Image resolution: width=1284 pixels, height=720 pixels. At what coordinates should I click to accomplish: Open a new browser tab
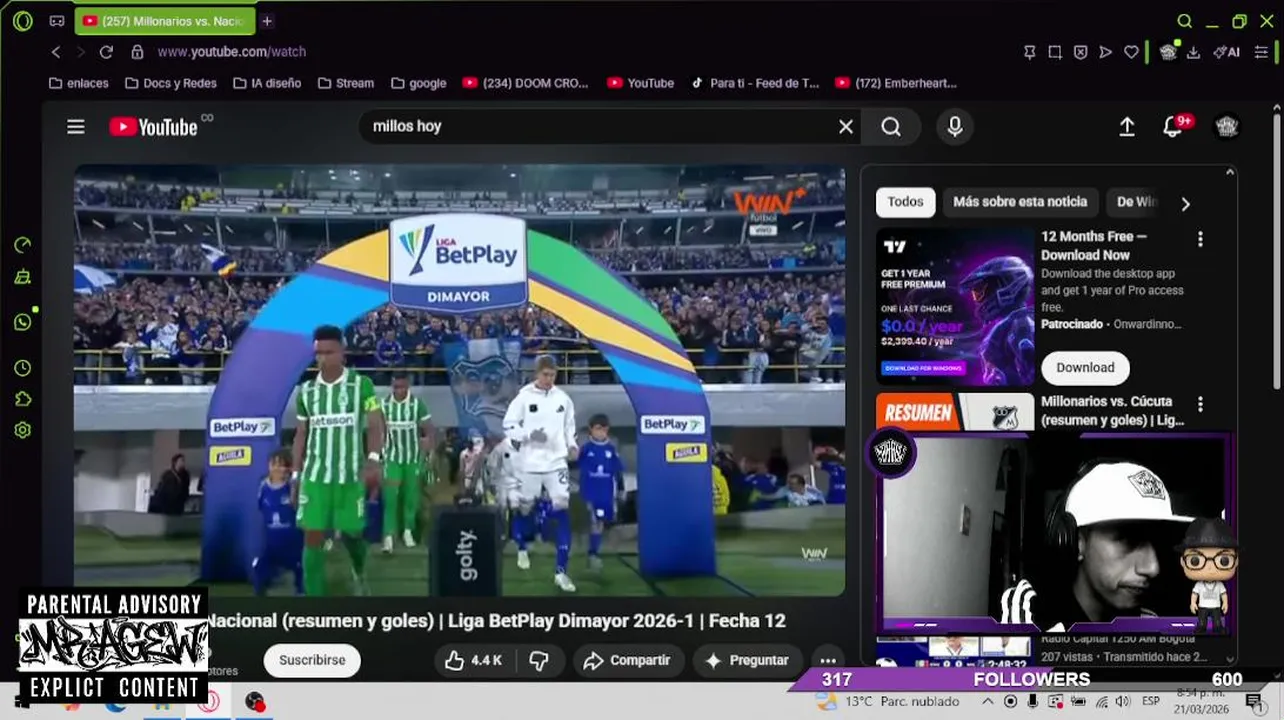[x=267, y=21]
